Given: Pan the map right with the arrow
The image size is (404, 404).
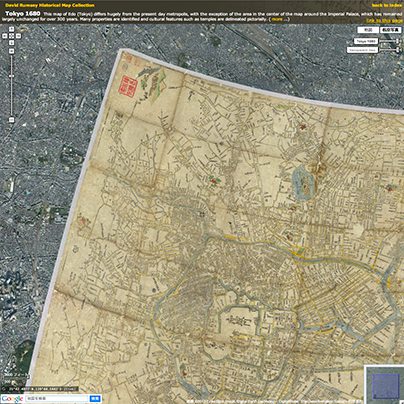Looking at the screenshot, I should coord(18,36).
